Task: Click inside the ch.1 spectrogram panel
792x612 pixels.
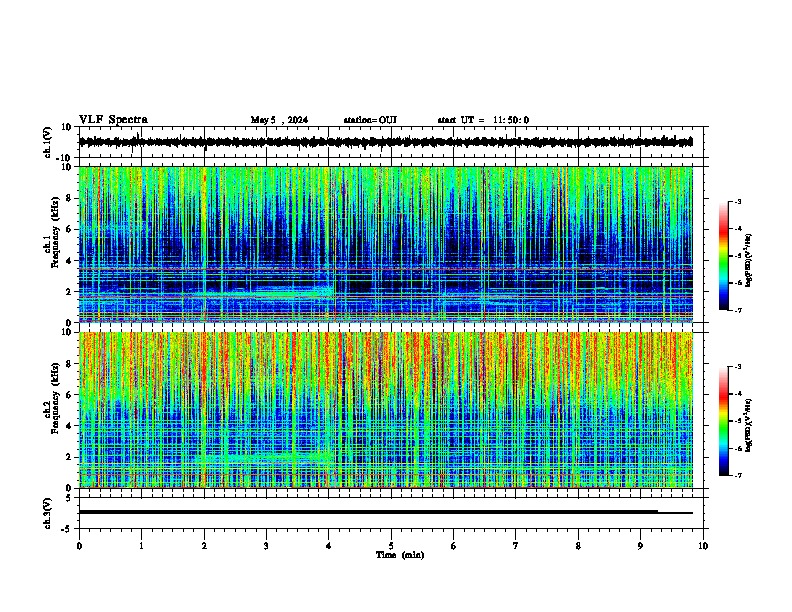Action: (x=385, y=244)
